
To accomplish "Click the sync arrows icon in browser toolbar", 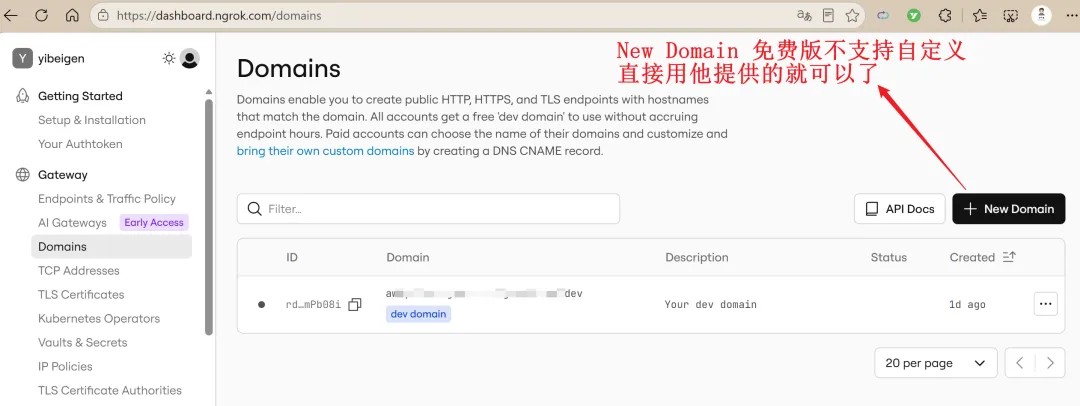I will pyautogui.click(x=882, y=15).
